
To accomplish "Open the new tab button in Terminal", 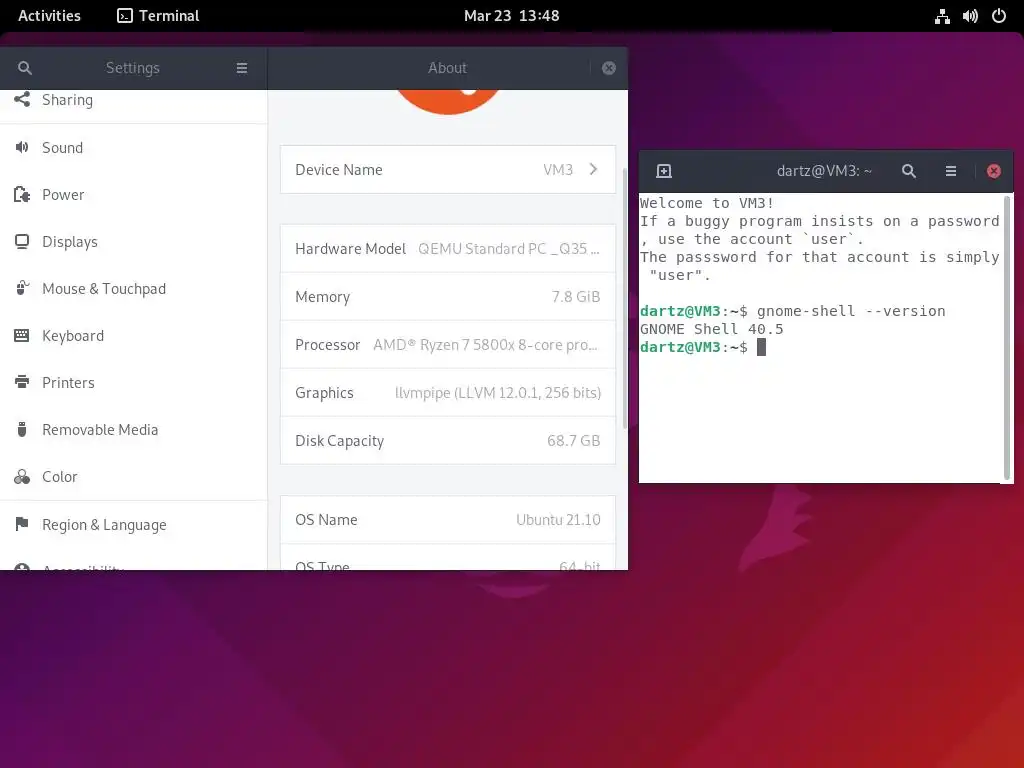I will [x=664, y=171].
